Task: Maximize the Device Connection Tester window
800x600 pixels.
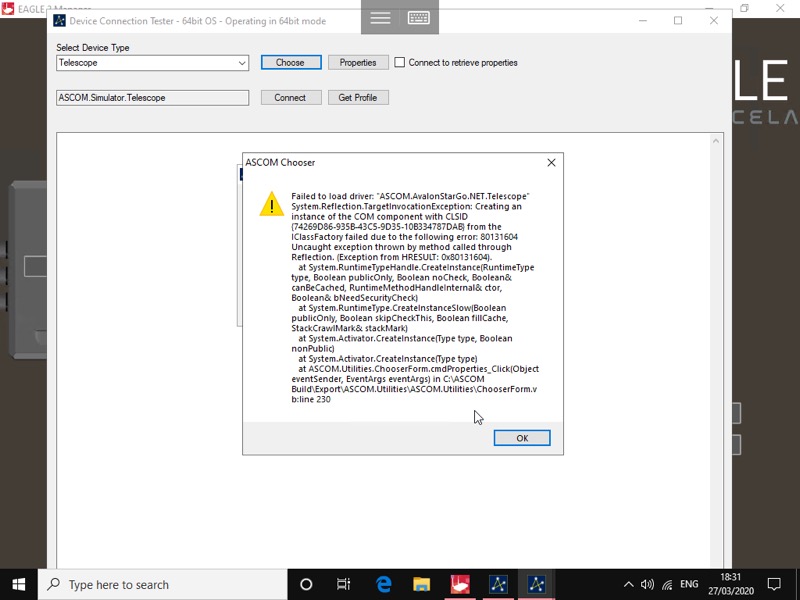Action: (678, 20)
